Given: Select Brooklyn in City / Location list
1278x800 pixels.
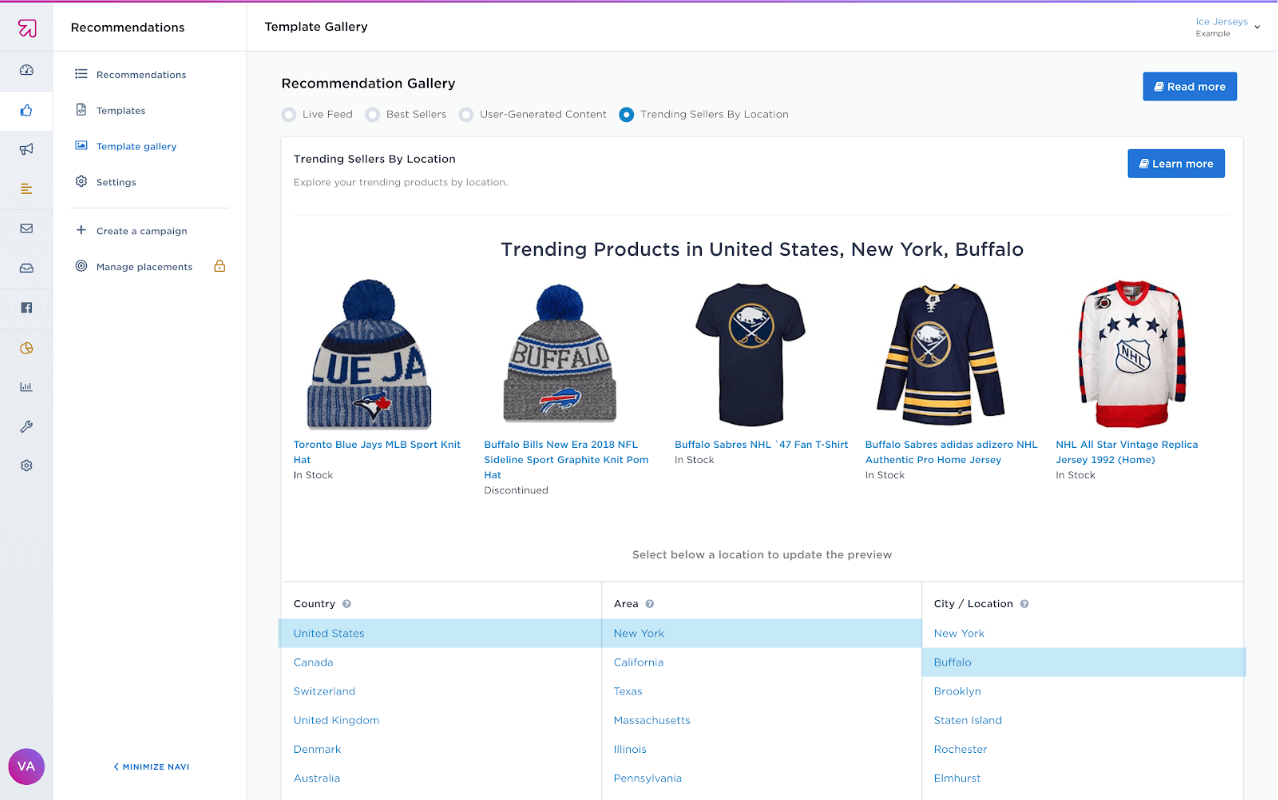Looking at the screenshot, I should [957, 692].
